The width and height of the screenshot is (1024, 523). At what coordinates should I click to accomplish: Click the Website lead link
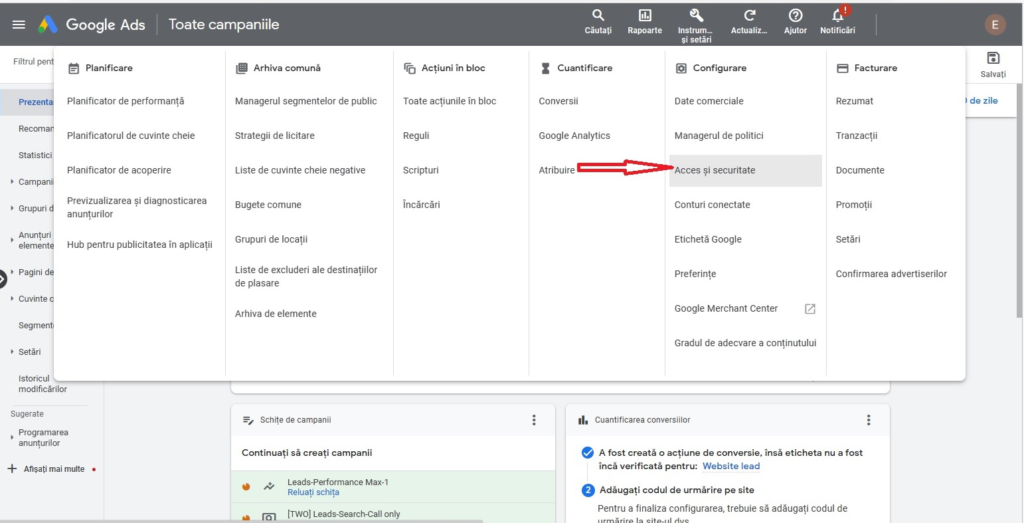pyautogui.click(x=731, y=466)
